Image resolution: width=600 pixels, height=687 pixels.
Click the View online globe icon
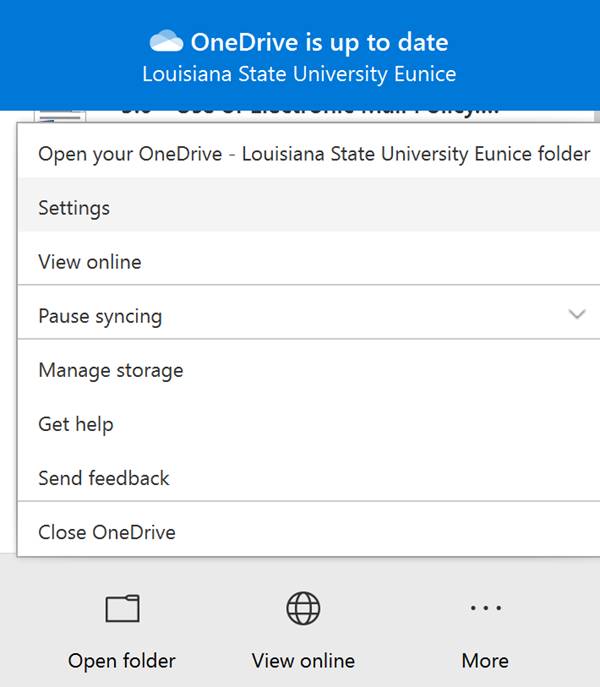point(303,608)
